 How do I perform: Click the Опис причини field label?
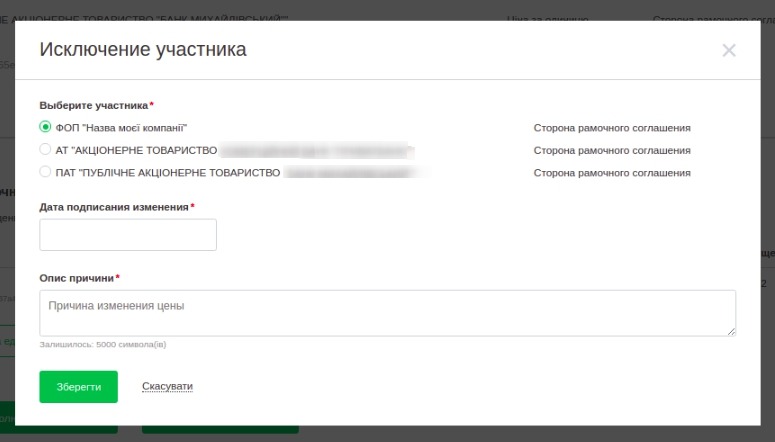[x=77, y=278]
